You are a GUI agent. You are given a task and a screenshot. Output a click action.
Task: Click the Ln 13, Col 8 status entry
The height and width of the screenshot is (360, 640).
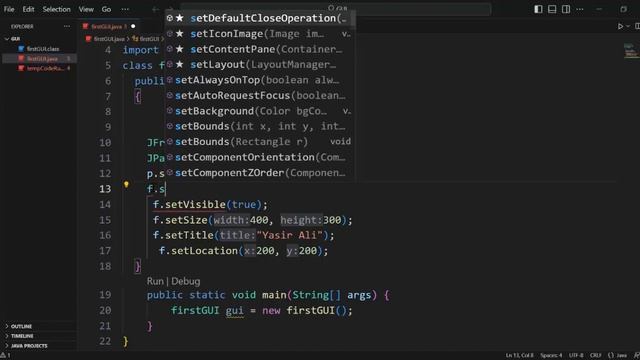pos(520,356)
